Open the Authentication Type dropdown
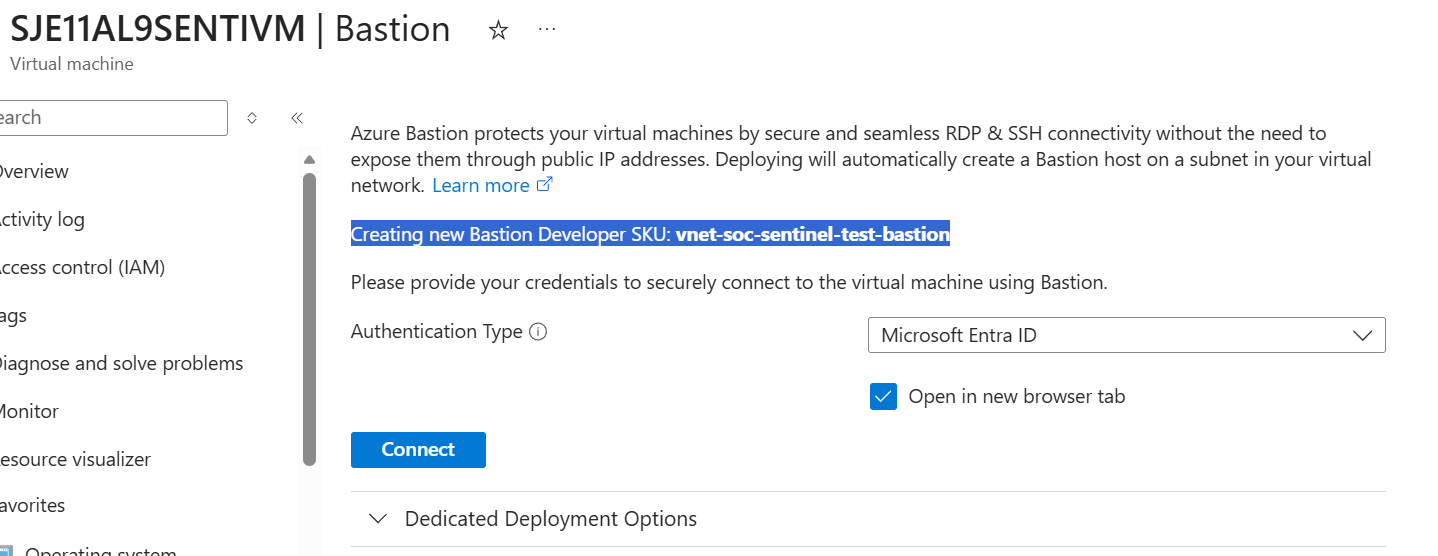This screenshot has height=556, width=1438. click(1126, 335)
